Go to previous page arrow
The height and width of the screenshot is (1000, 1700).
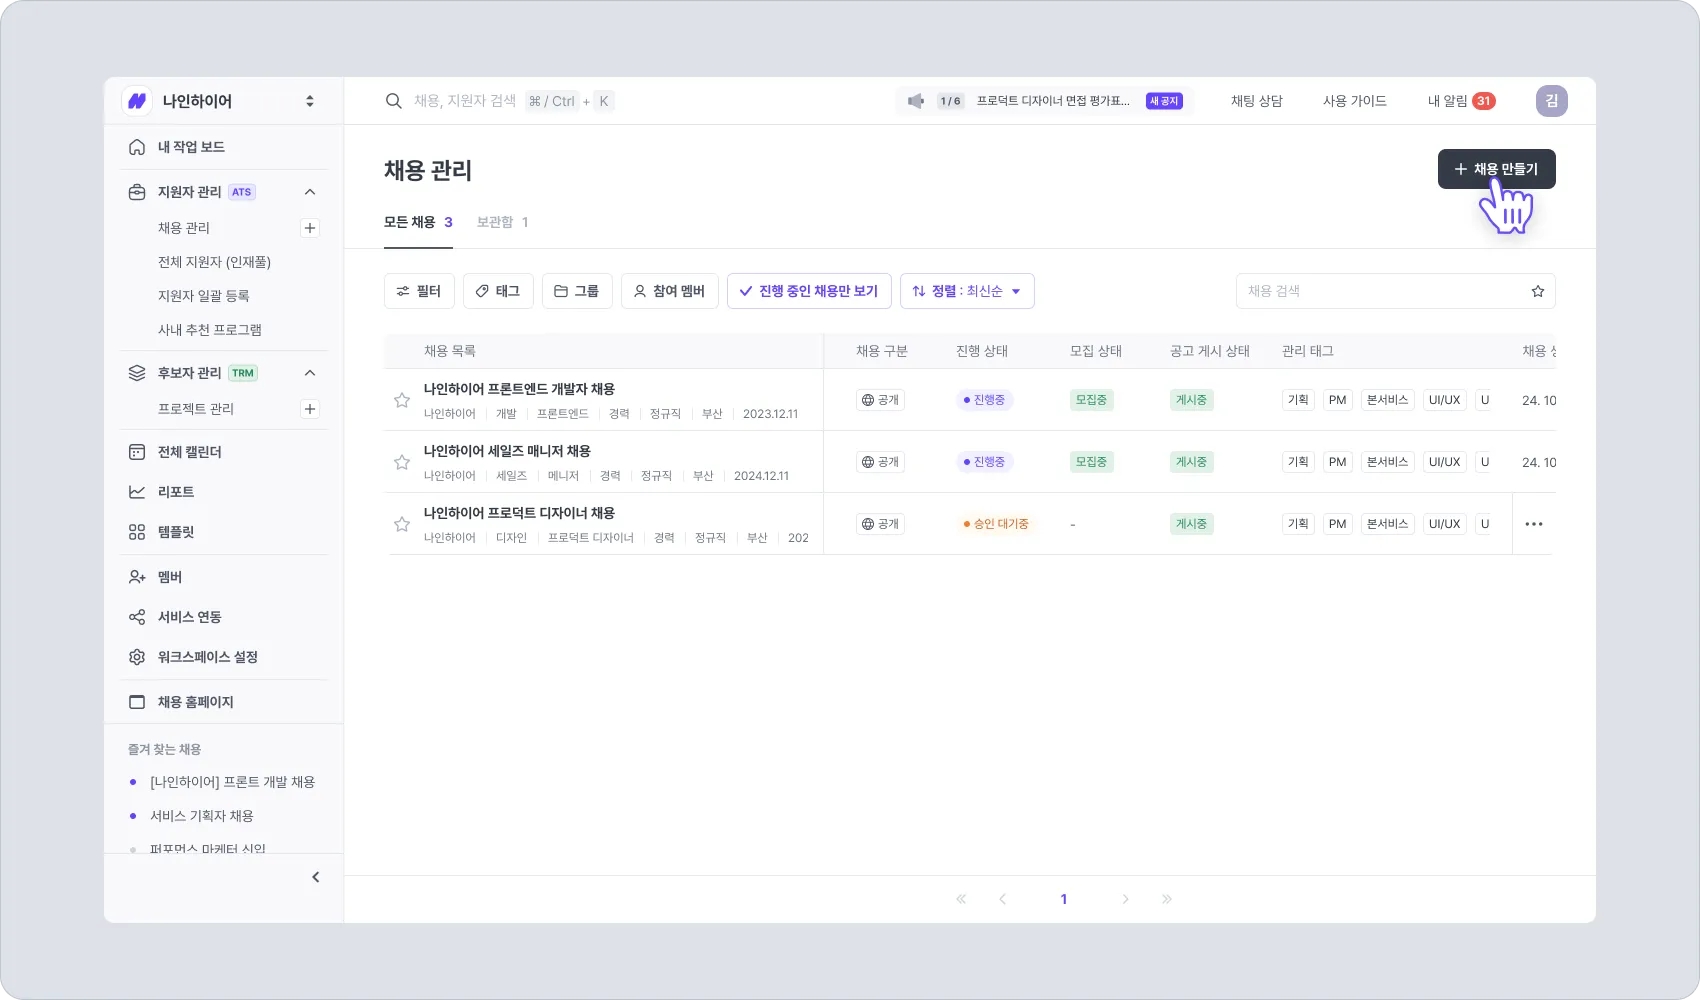click(x=1002, y=899)
